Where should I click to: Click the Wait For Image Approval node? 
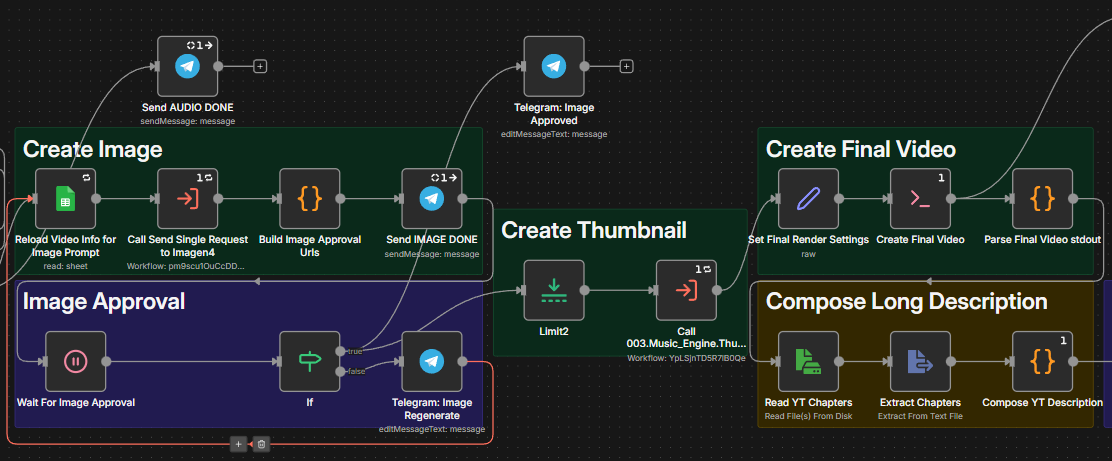tap(75, 361)
